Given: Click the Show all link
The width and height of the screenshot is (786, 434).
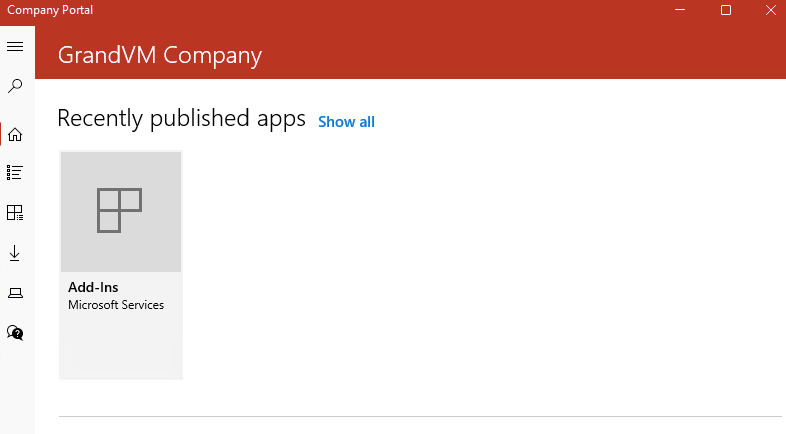Looking at the screenshot, I should click(x=346, y=122).
